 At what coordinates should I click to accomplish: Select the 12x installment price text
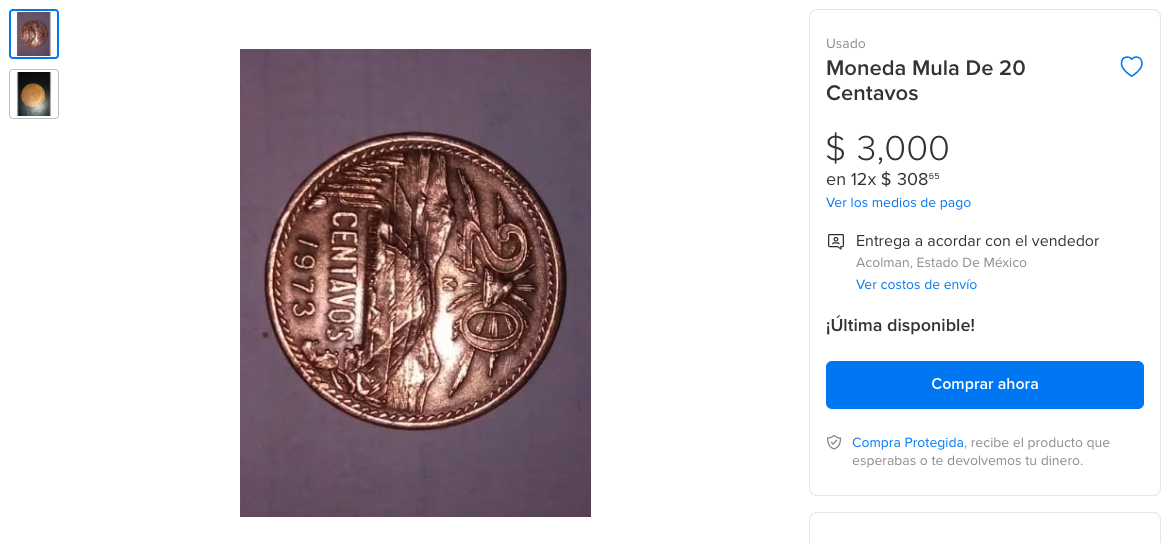(x=882, y=180)
